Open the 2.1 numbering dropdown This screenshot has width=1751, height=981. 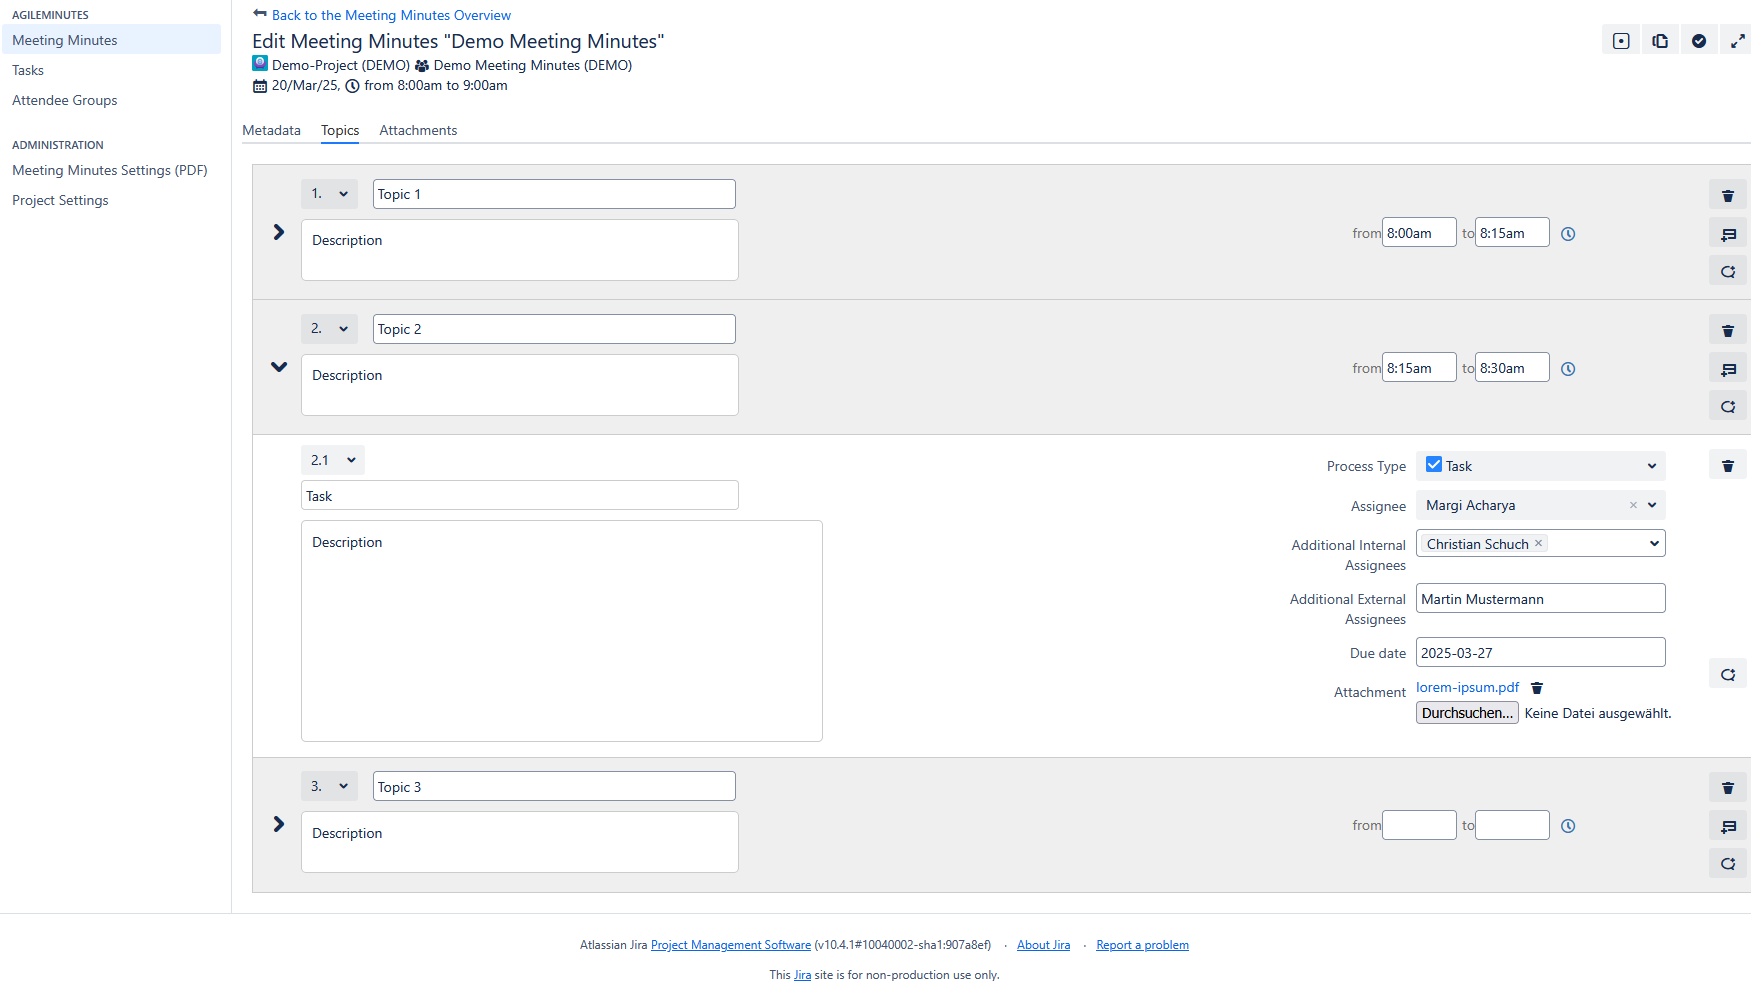(333, 460)
